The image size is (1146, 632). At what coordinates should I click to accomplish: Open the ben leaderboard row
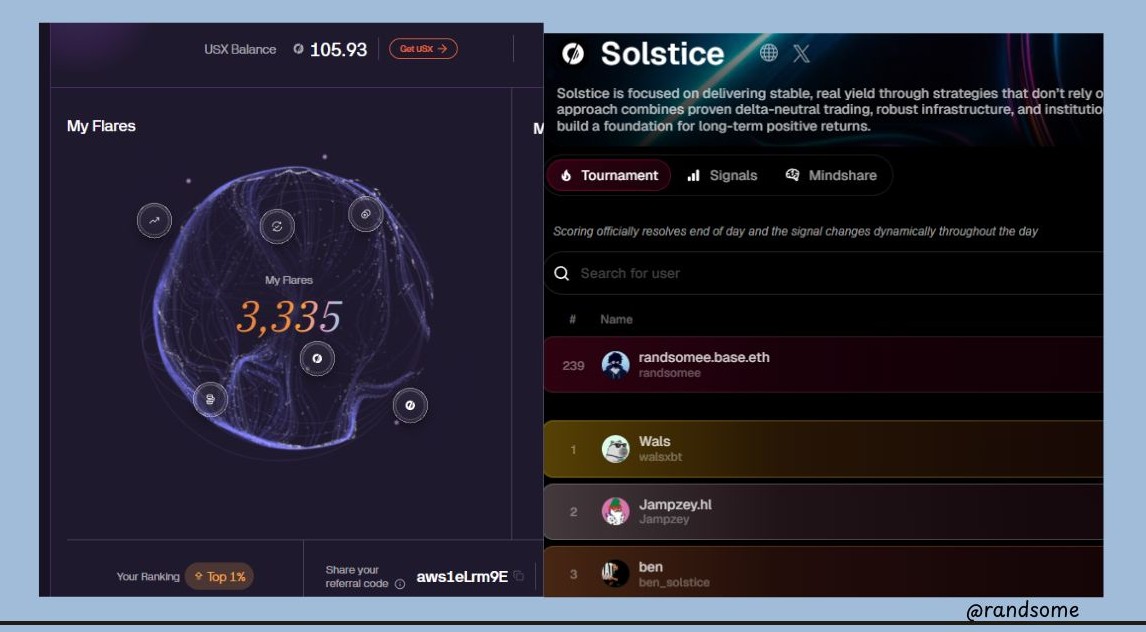pyautogui.click(x=823, y=572)
